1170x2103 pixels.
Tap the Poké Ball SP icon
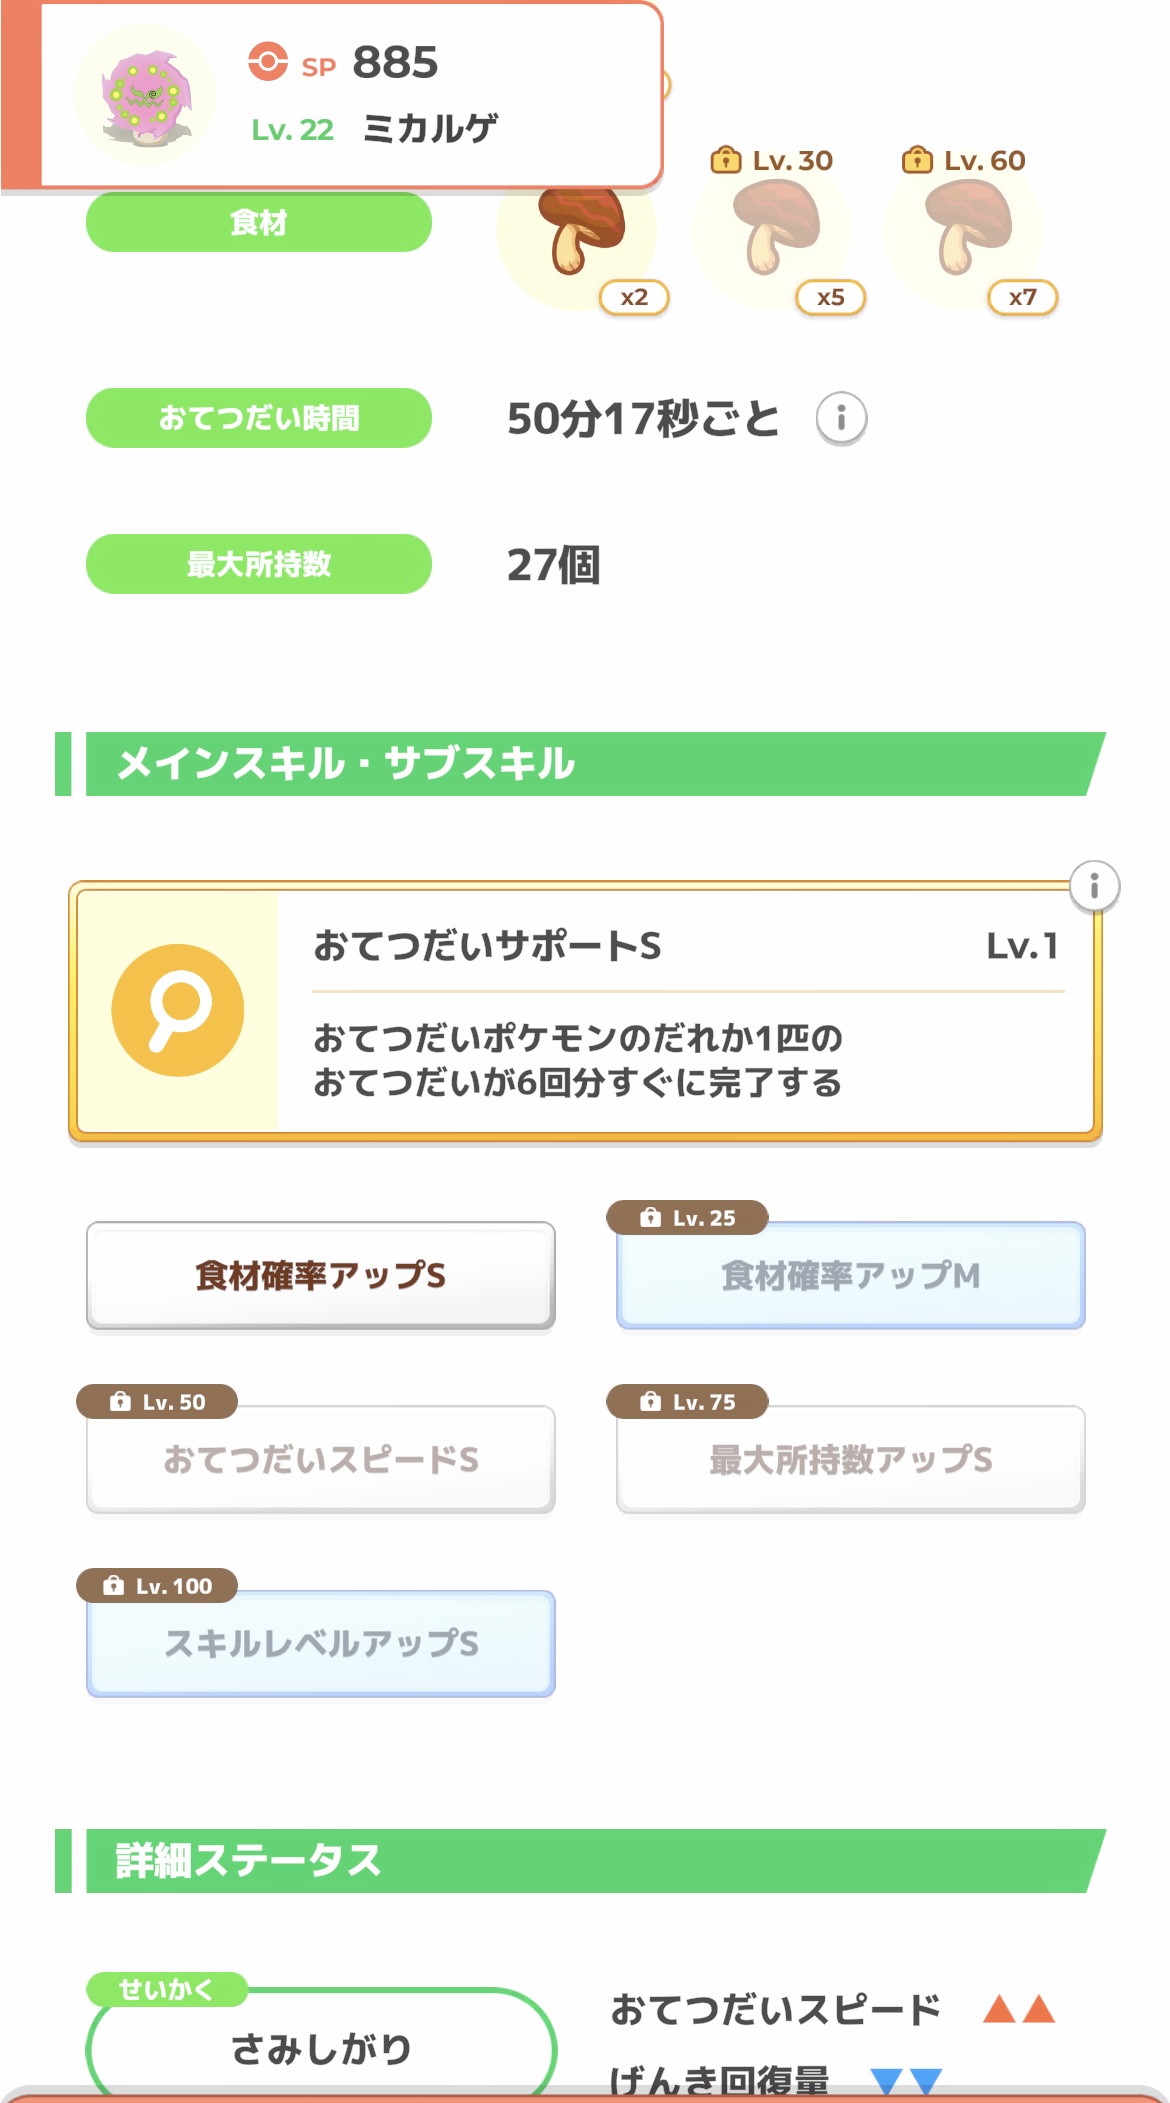268,62
